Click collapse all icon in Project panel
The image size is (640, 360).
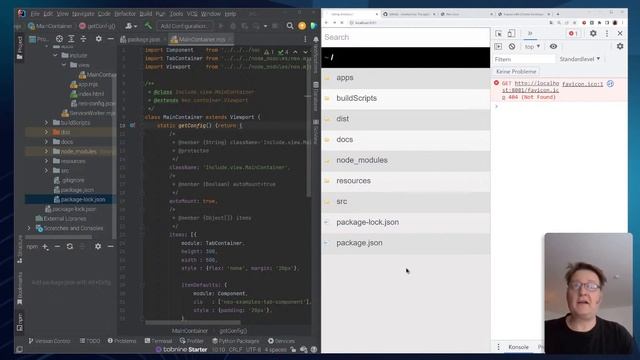click(84, 39)
